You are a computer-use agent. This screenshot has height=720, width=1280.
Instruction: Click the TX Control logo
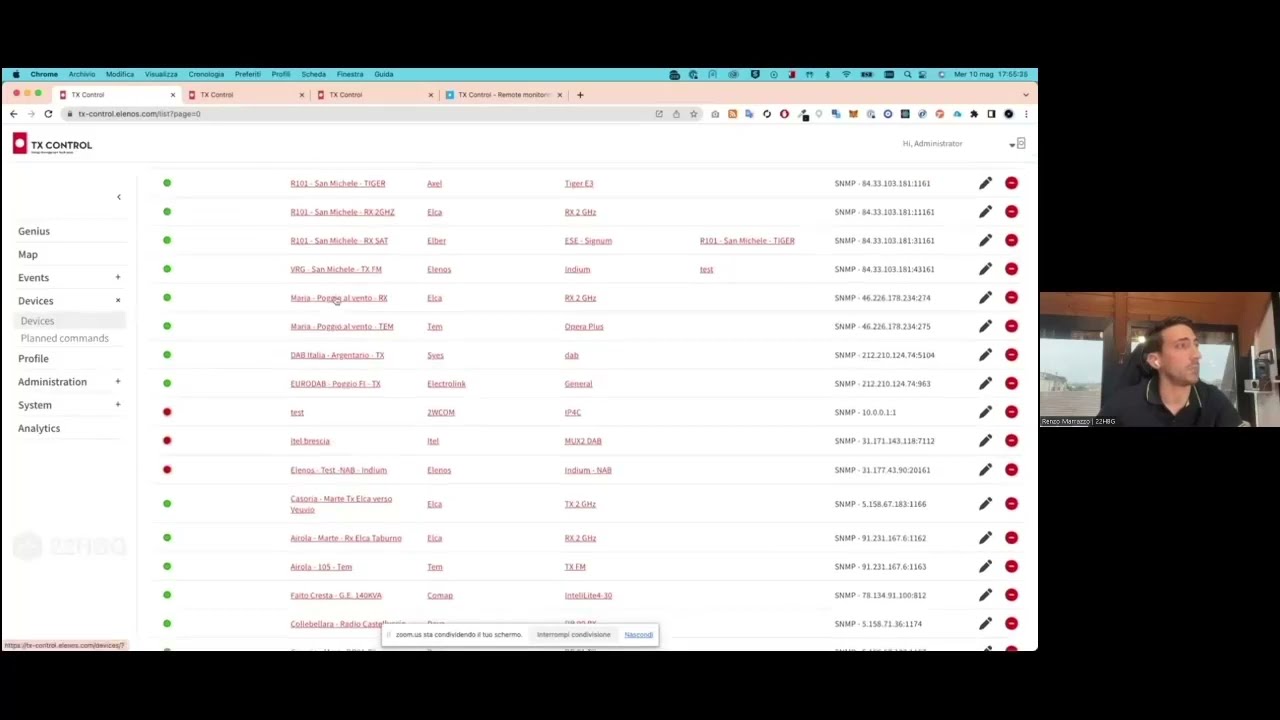tap(52, 145)
